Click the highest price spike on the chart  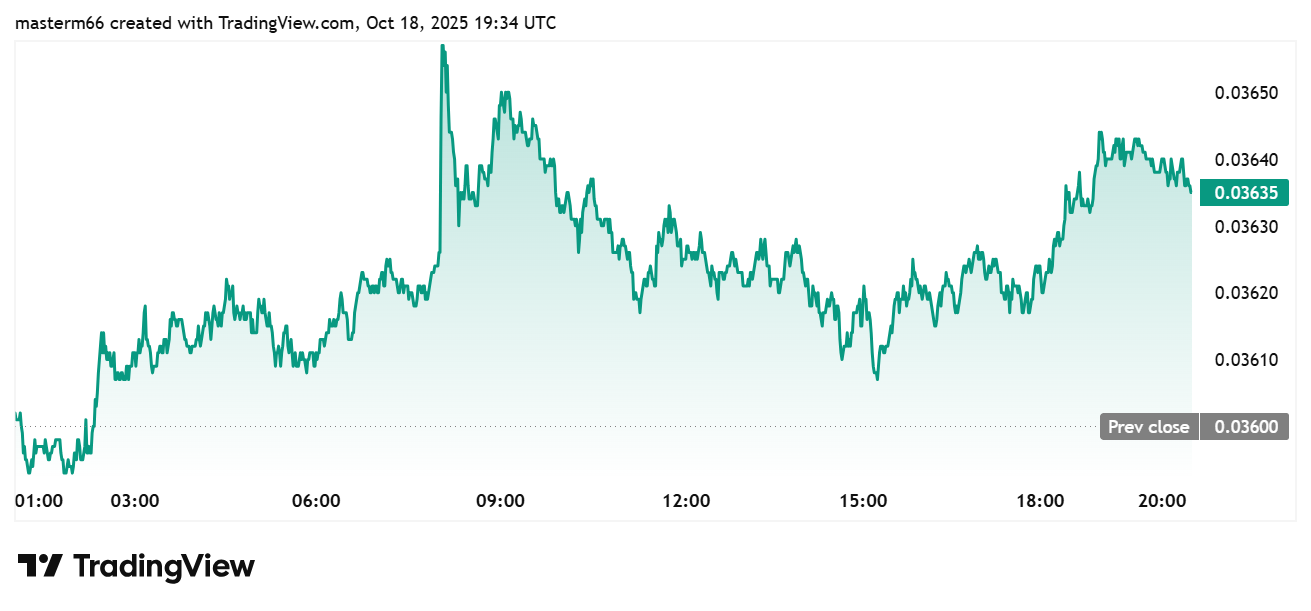click(442, 46)
